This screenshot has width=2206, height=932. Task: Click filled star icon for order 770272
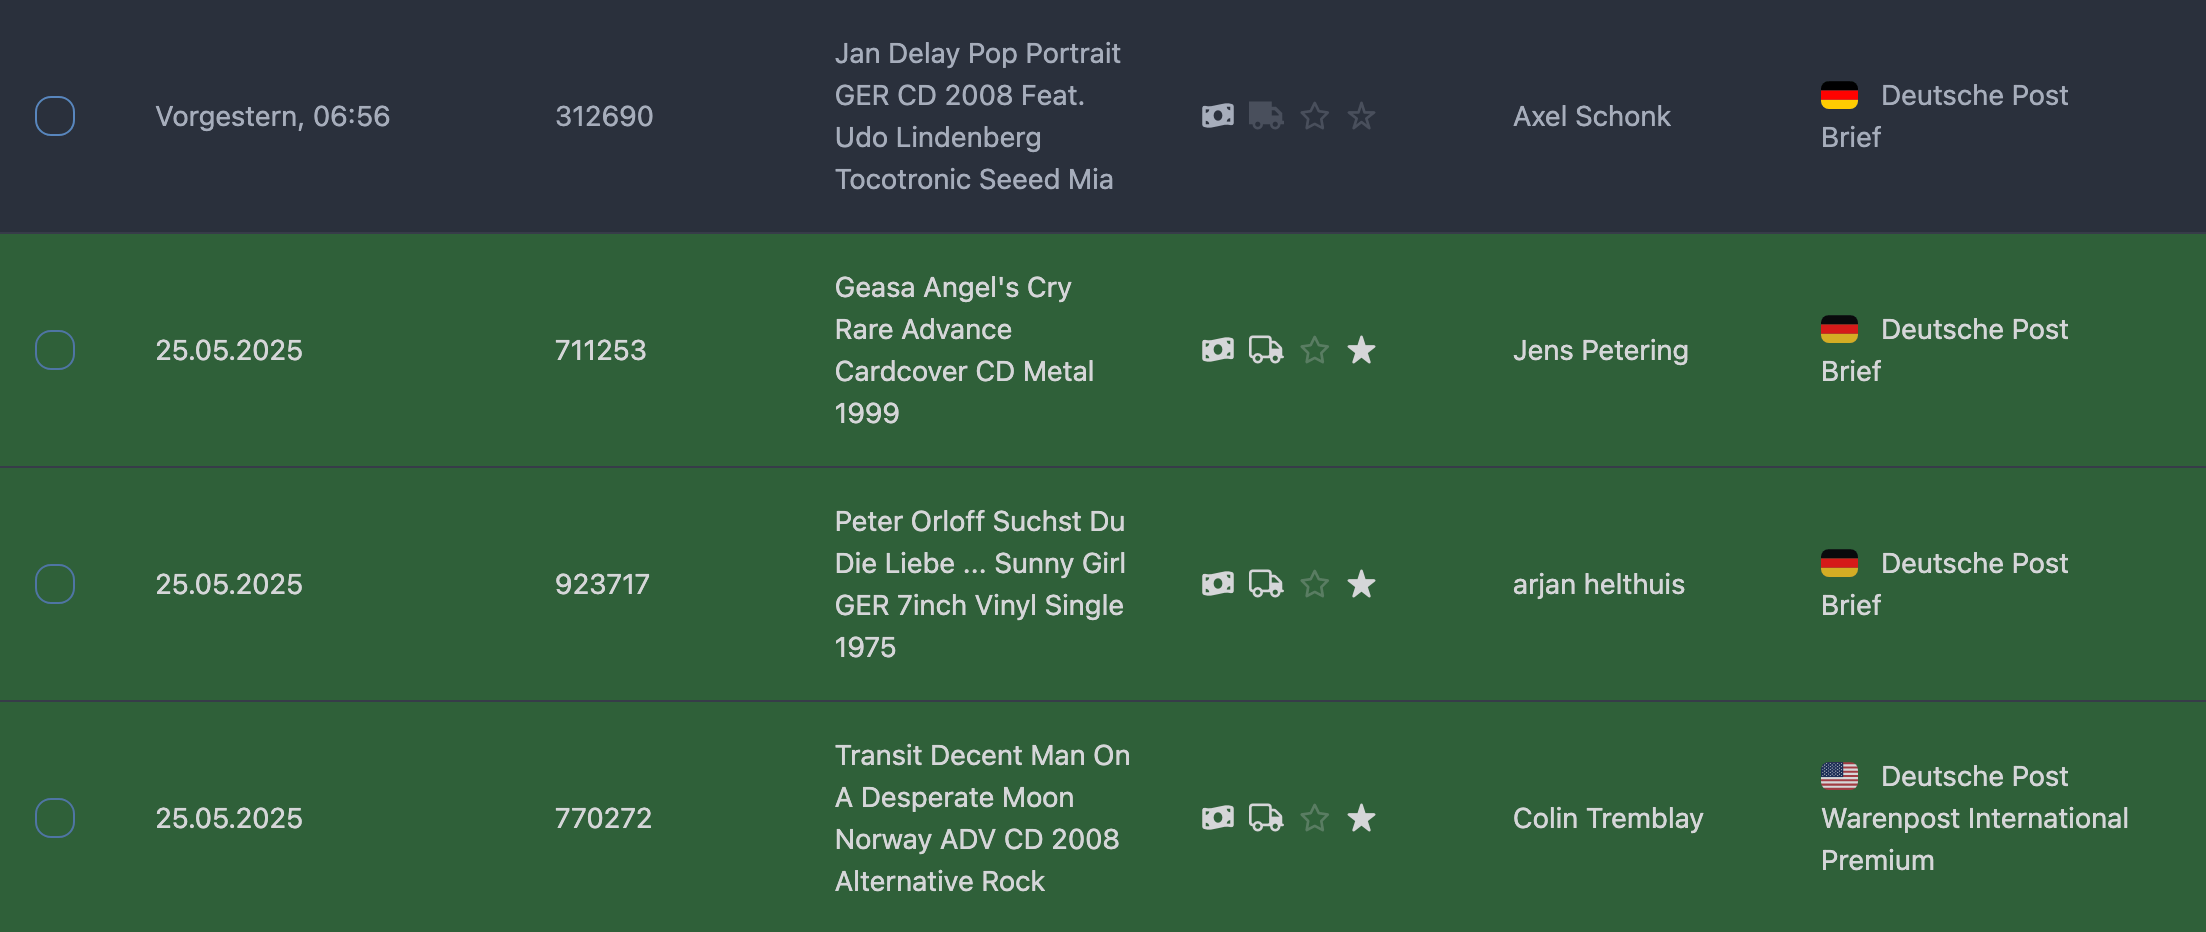(1361, 818)
